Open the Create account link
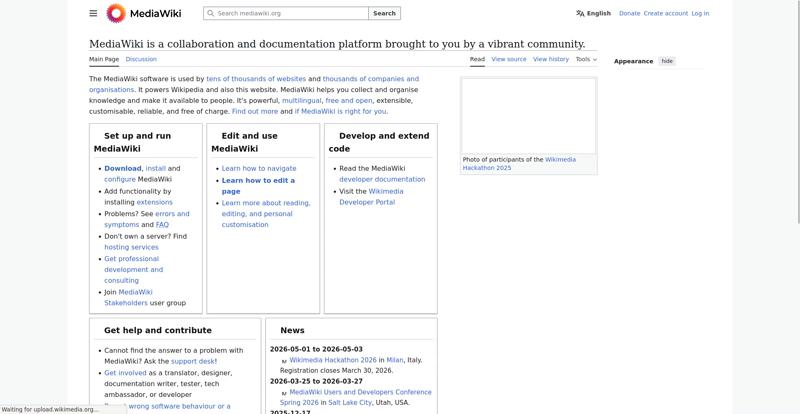The width and height of the screenshot is (800, 414). 665,13
